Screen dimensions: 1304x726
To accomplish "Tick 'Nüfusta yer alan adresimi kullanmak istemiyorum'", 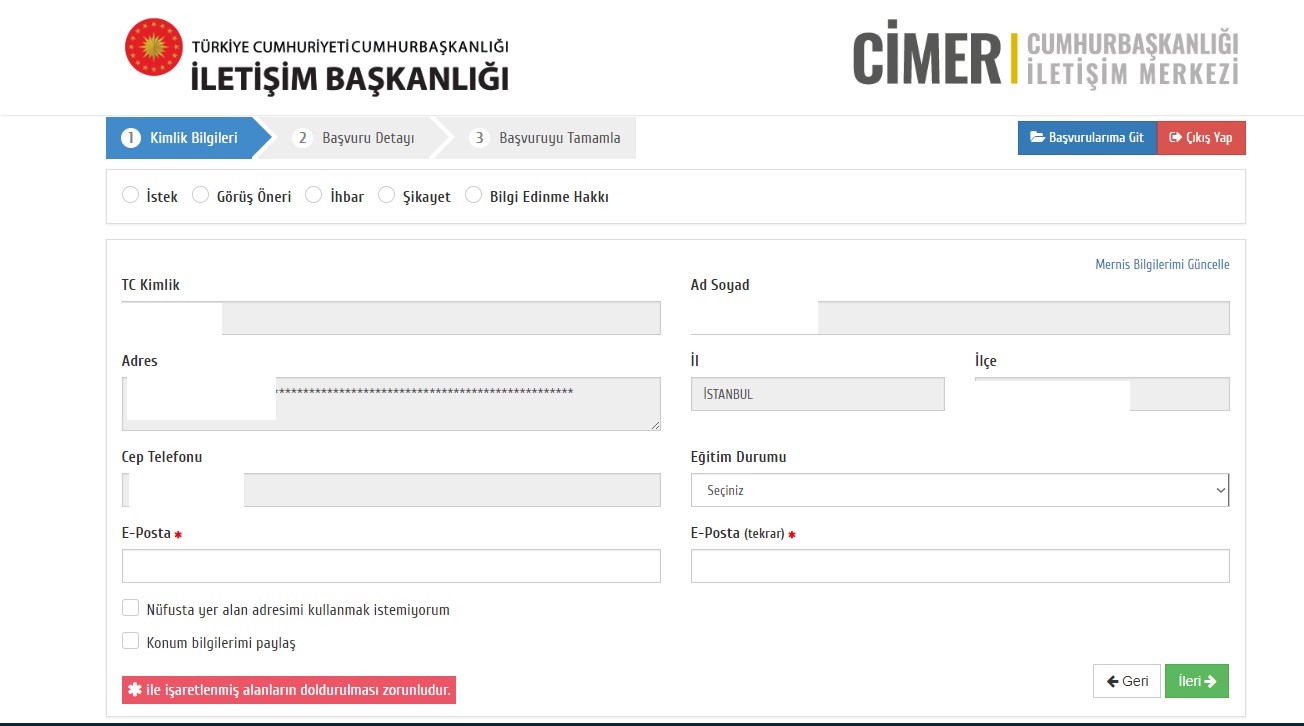I will pyautogui.click(x=130, y=608).
